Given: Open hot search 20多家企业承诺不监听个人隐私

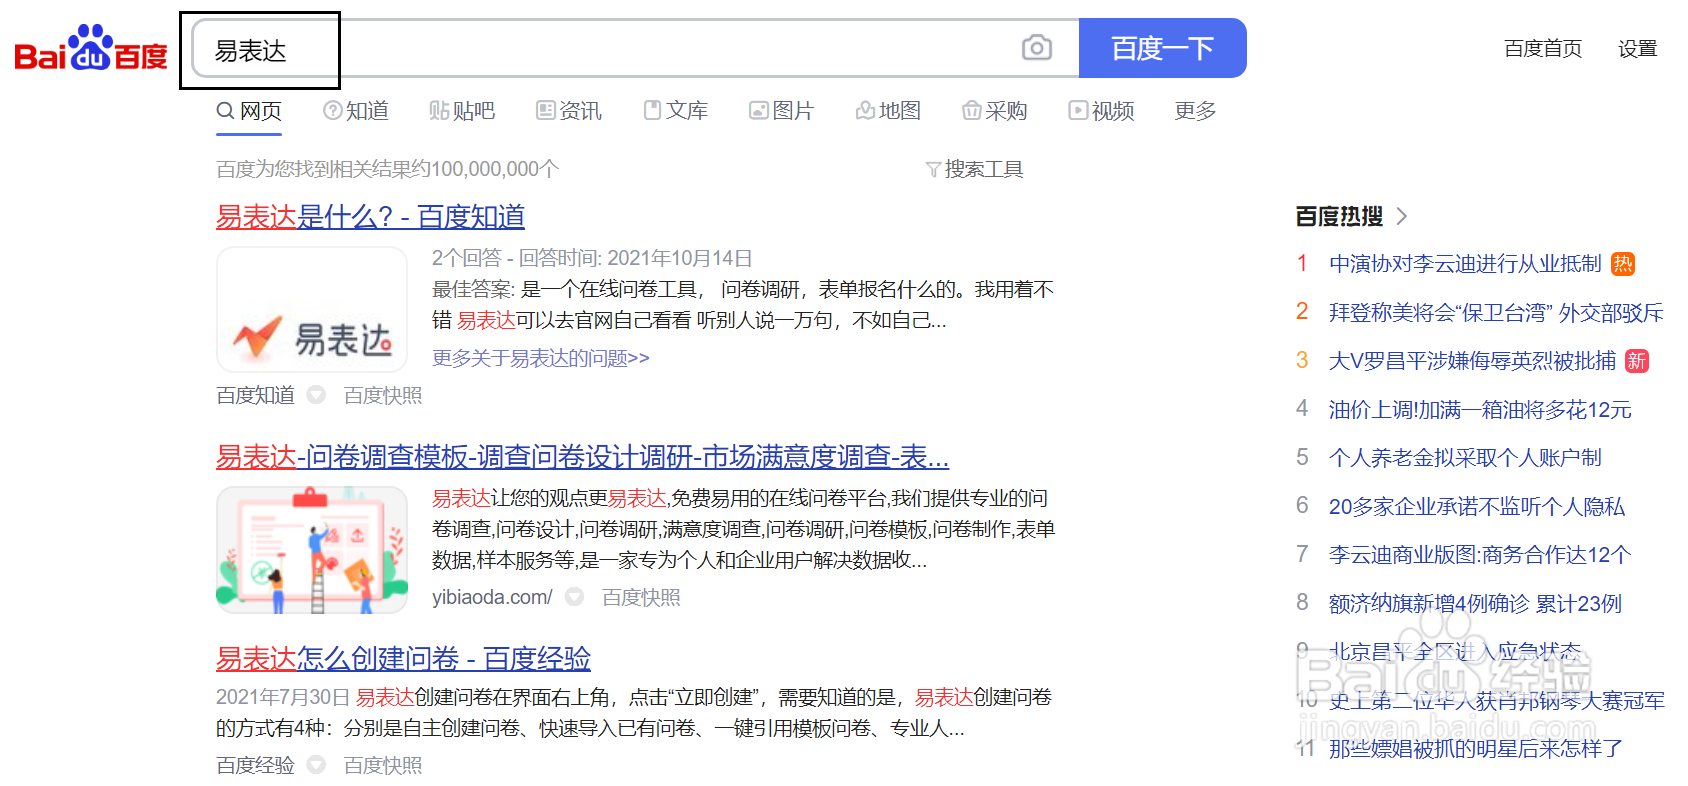Looking at the screenshot, I should click(x=1477, y=506).
